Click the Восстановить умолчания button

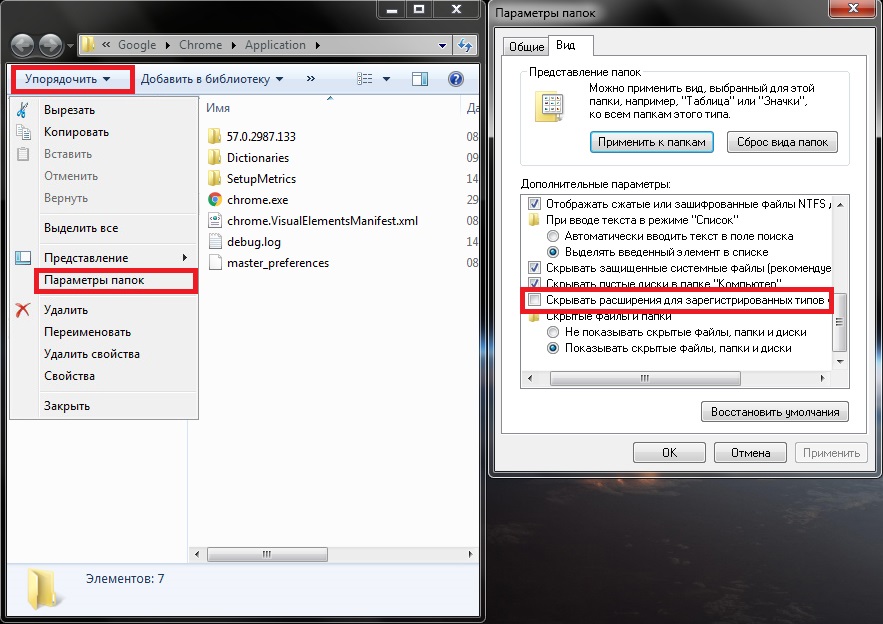point(776,412)
